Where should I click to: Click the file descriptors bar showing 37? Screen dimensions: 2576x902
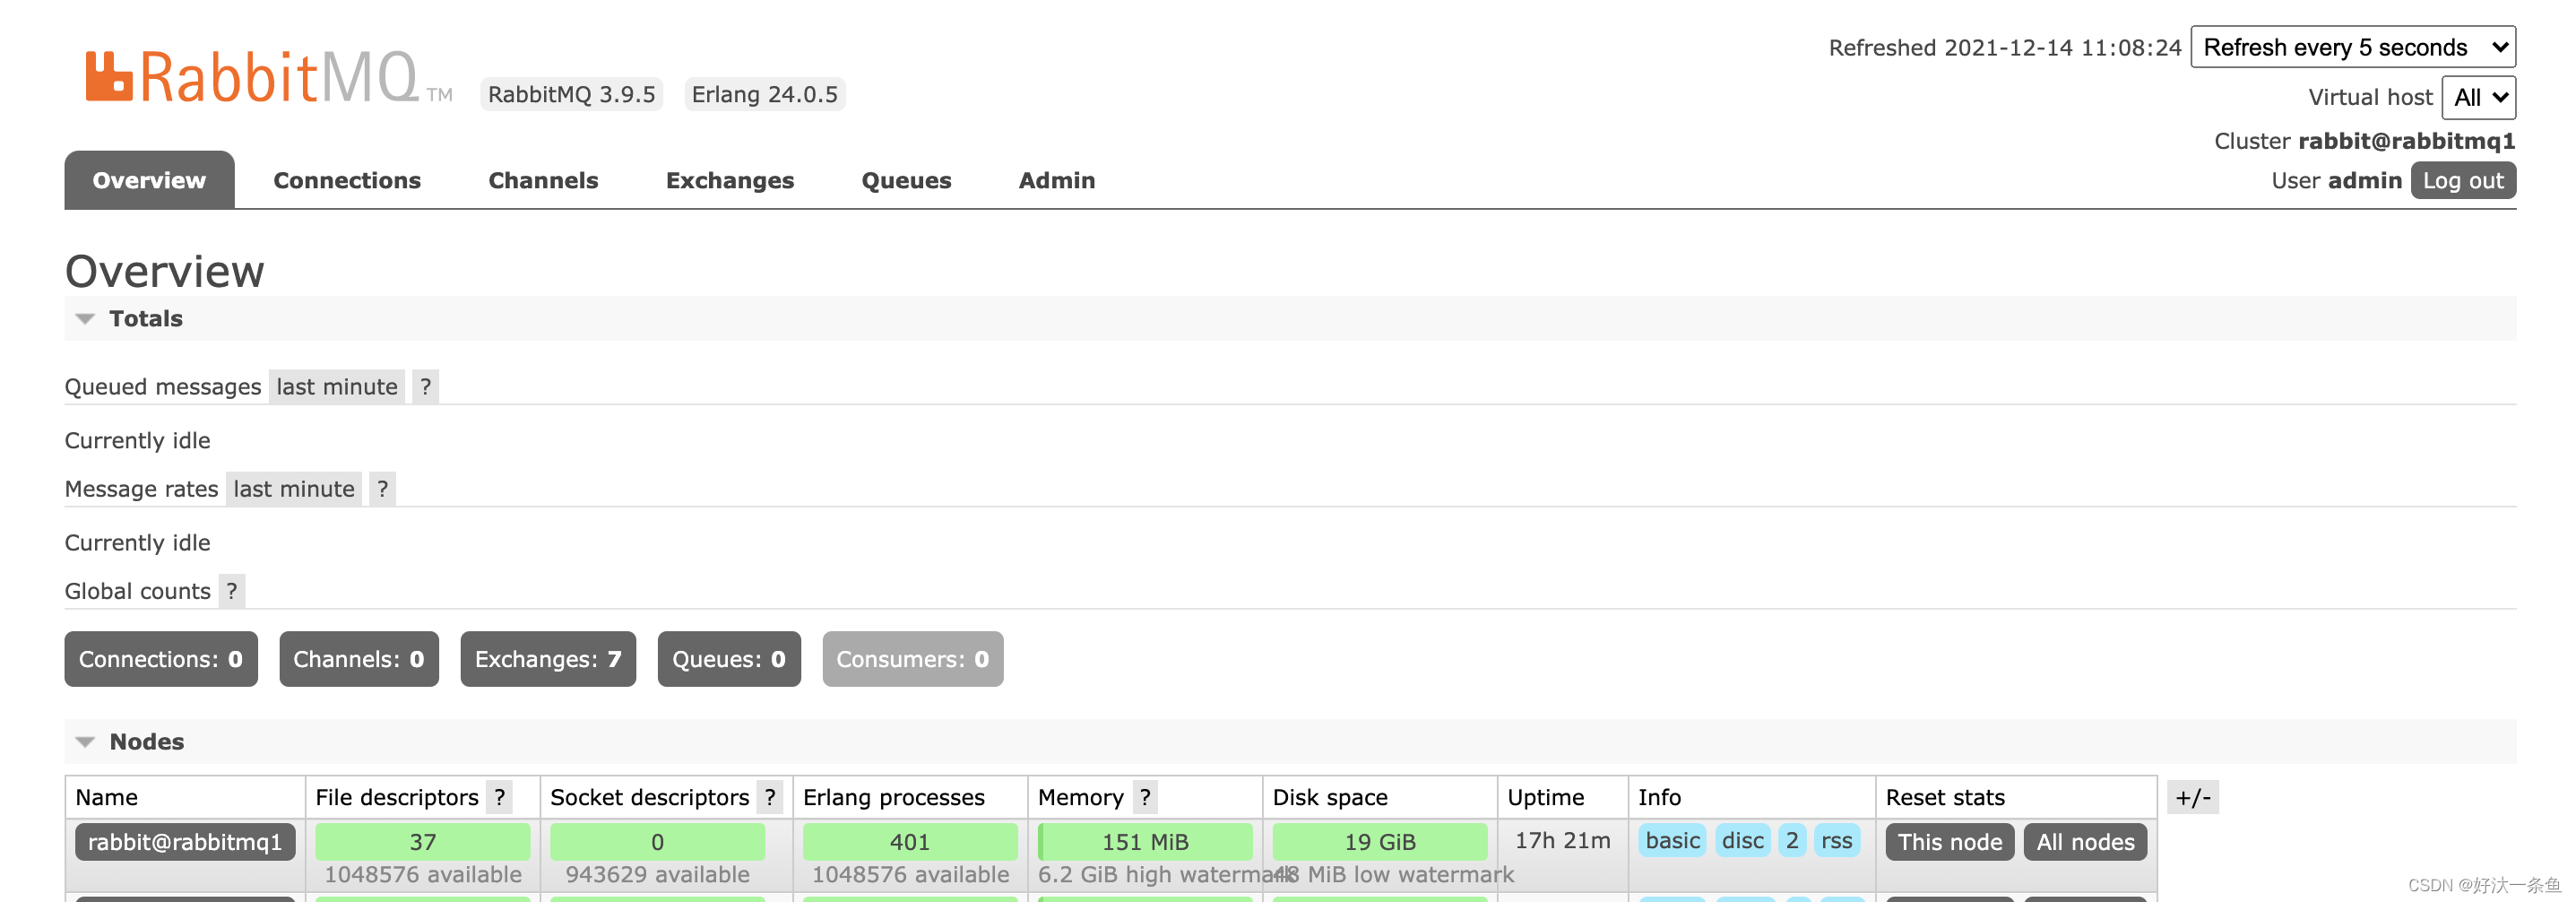(423, 841)
